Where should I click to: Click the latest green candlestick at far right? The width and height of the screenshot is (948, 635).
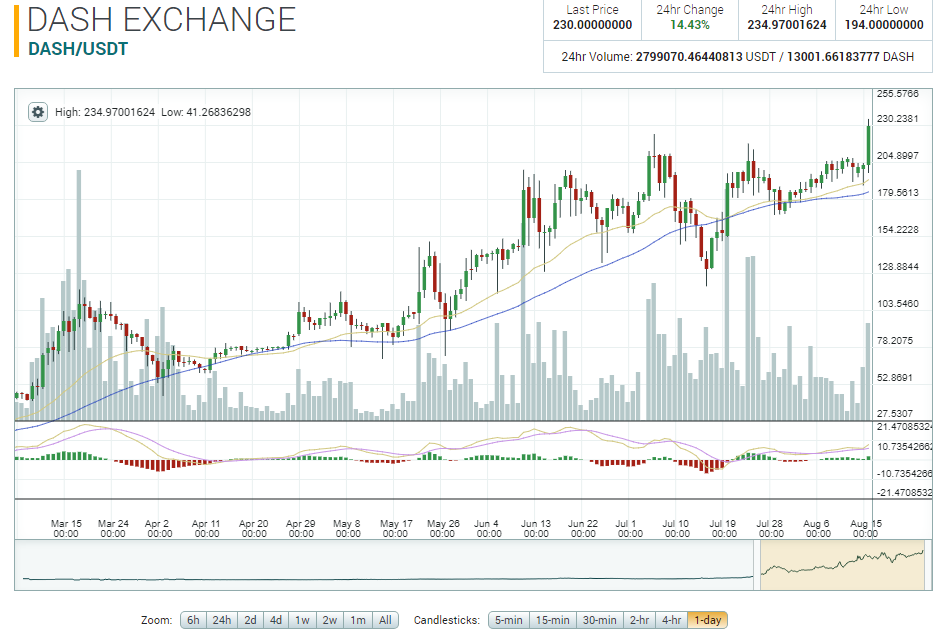[869, 145]
